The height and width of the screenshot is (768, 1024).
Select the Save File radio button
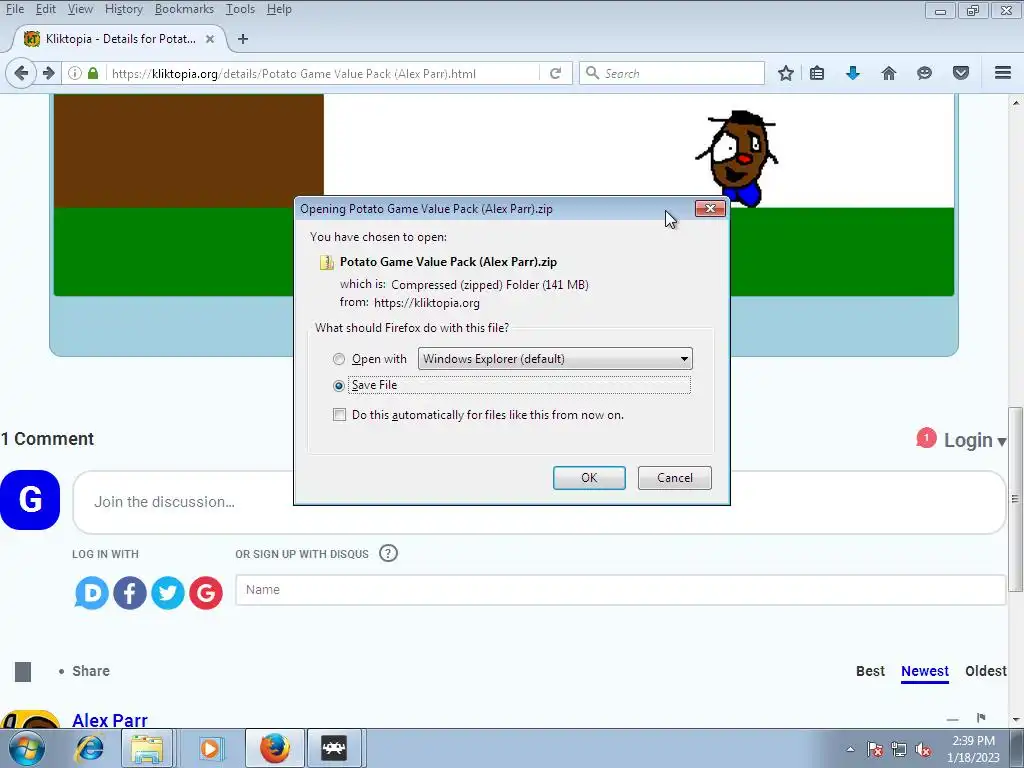(339, 385)
